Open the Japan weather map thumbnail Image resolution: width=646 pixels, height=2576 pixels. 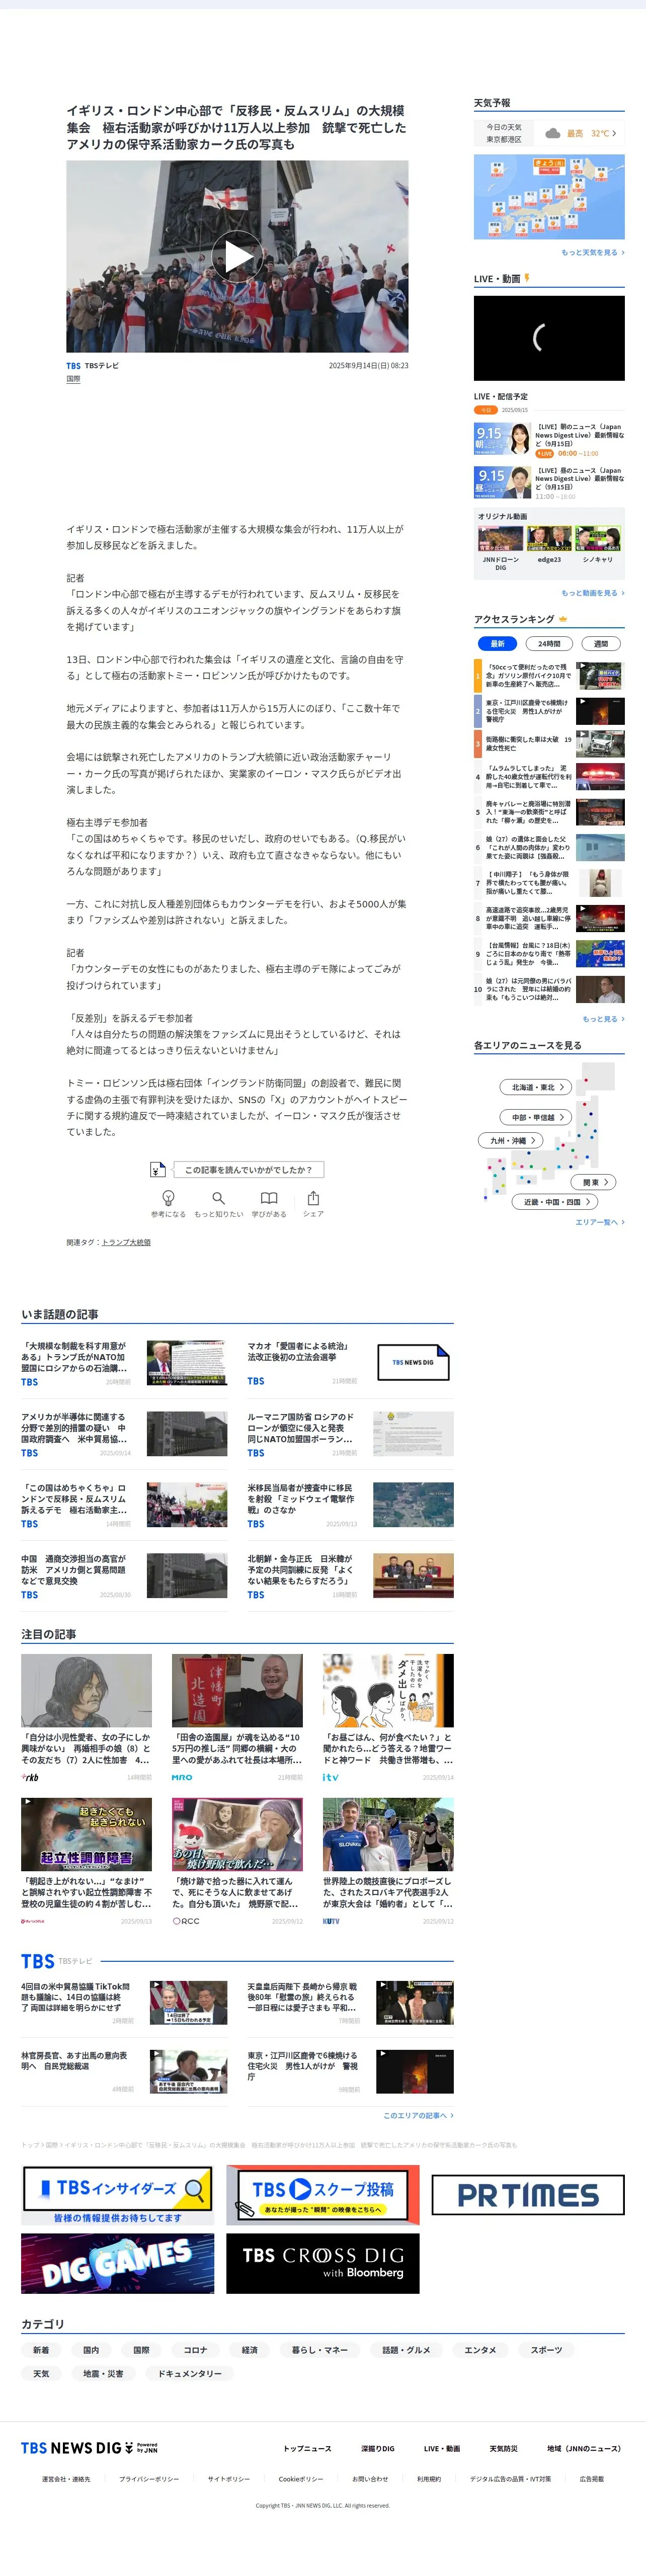tap(549, 197)
